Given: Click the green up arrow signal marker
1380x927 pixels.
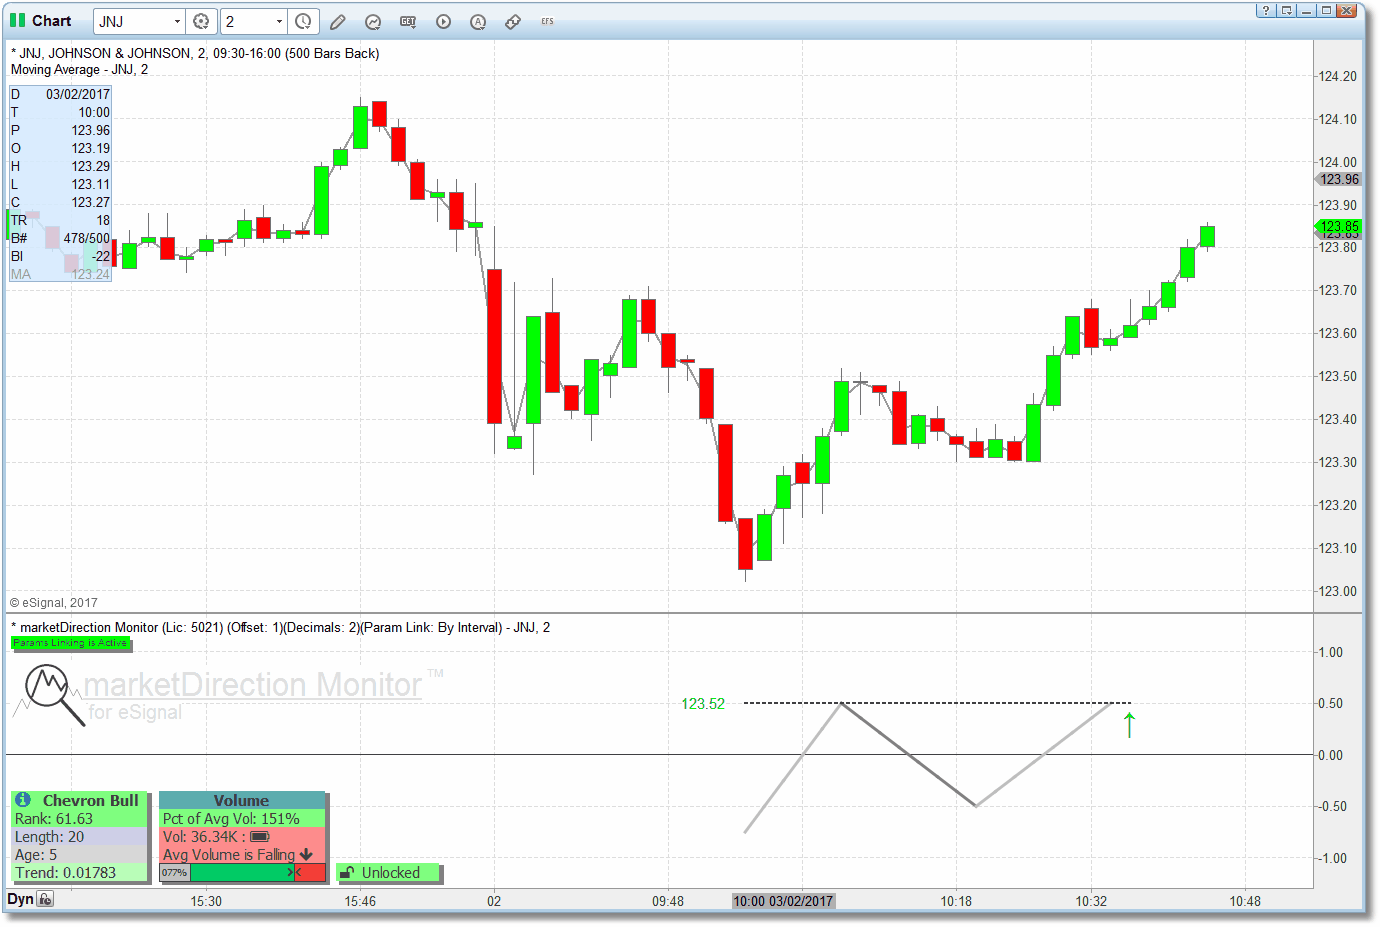Looking at the screenshot, I should [1130, 725].
